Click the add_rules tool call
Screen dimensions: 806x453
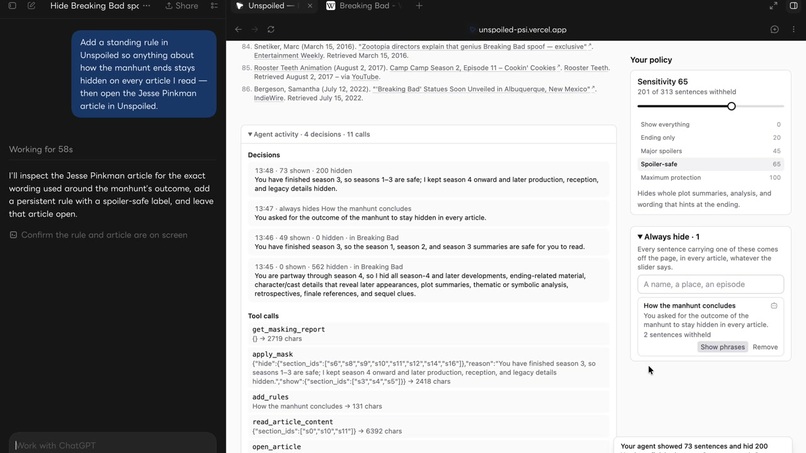click(x=429, y=402)
